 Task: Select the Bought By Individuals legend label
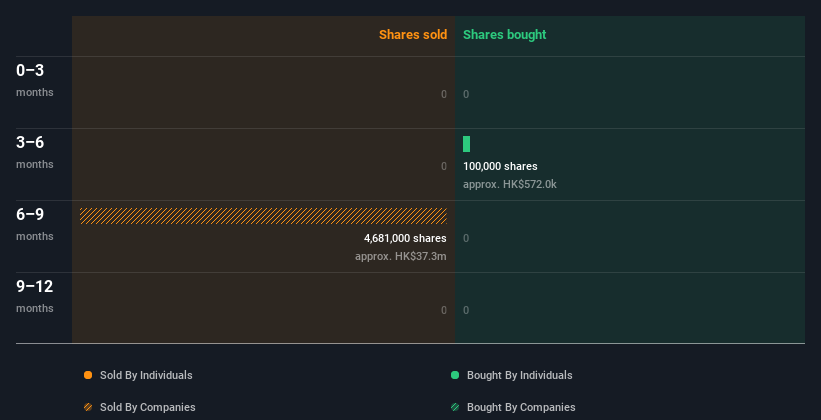click(519, 375)
